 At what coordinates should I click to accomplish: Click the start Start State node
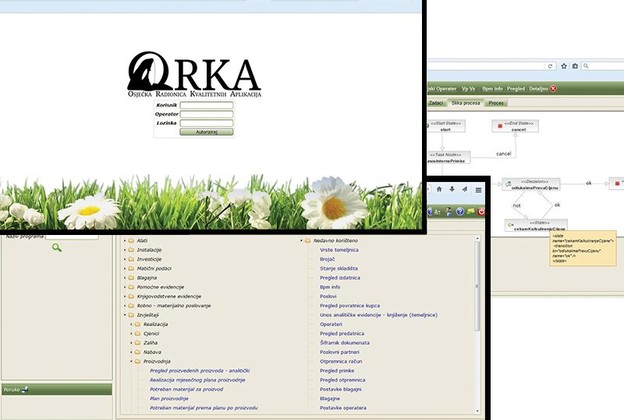[445, 126]
